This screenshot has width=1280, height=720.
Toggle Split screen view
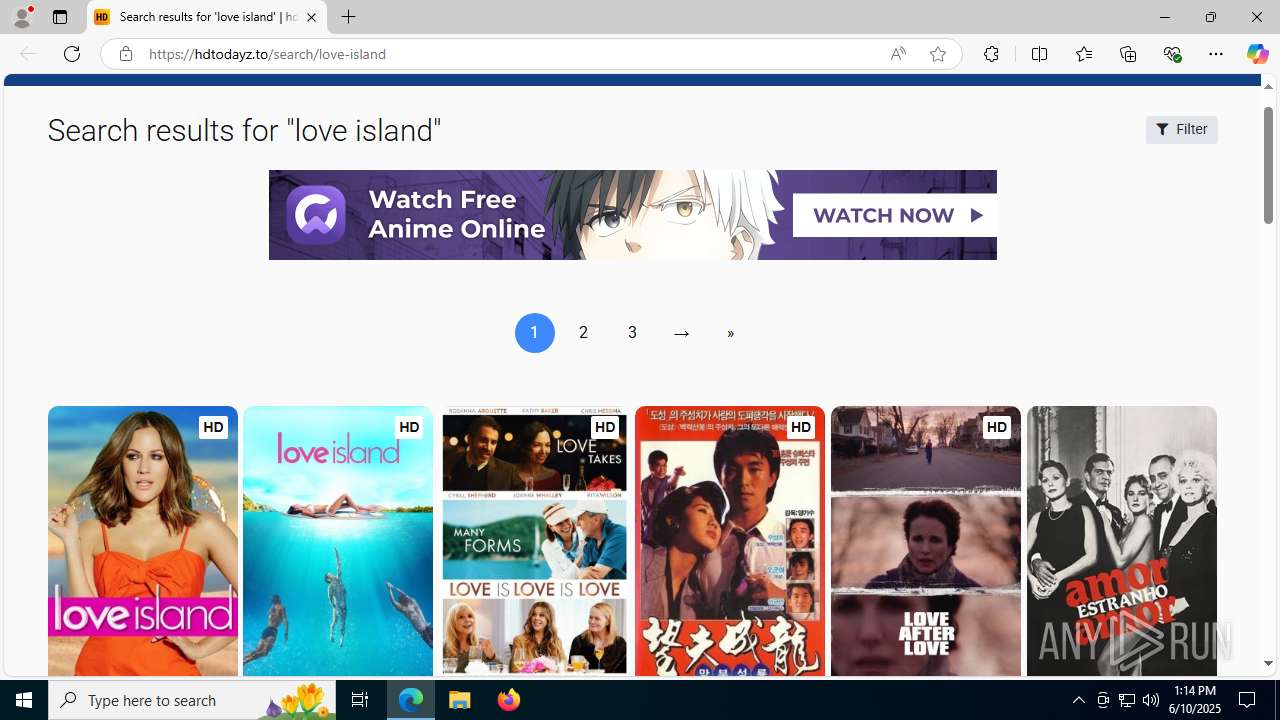coord(1039,54)
